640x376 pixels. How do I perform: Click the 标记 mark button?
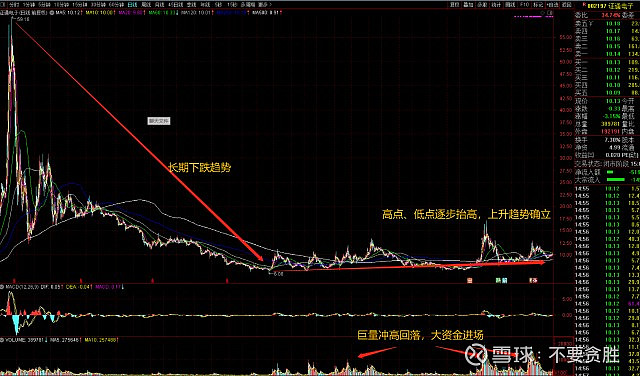[538, 5]
